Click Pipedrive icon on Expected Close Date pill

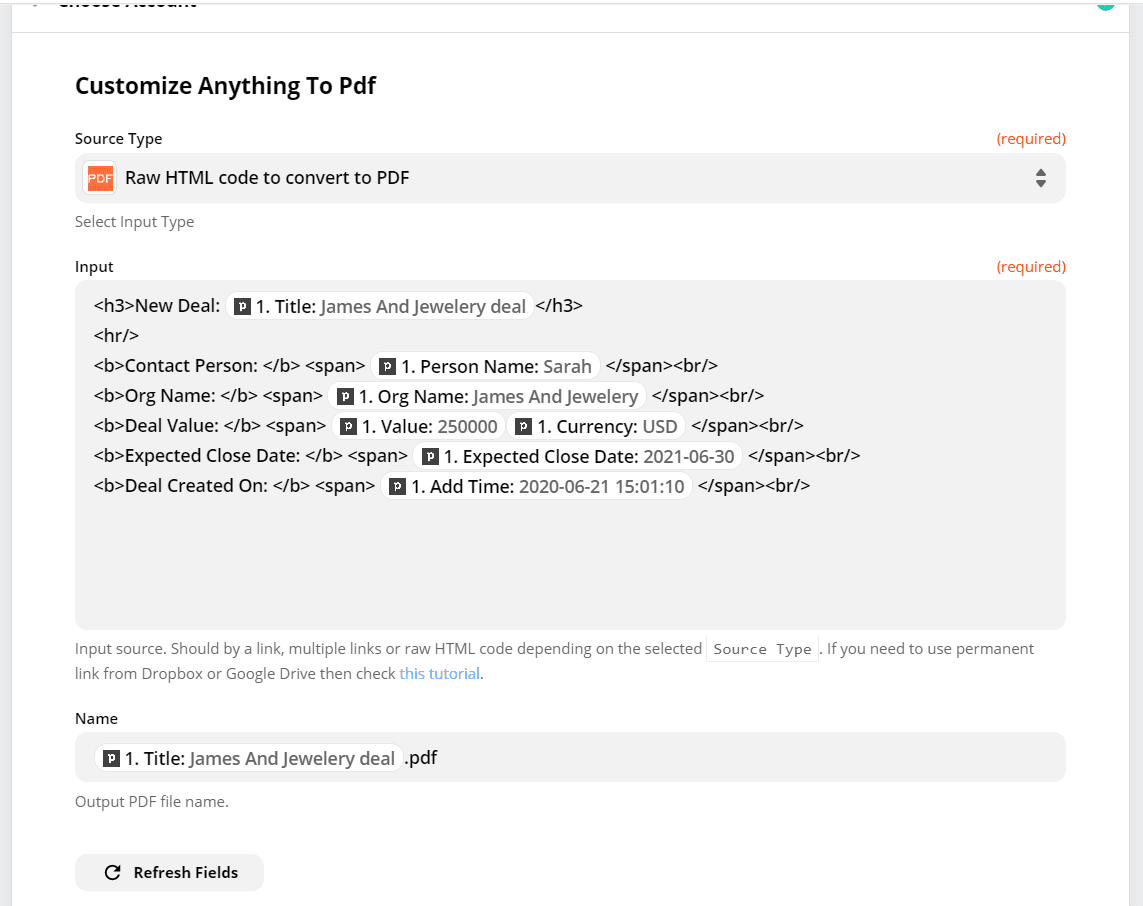[x=430, y=457]
